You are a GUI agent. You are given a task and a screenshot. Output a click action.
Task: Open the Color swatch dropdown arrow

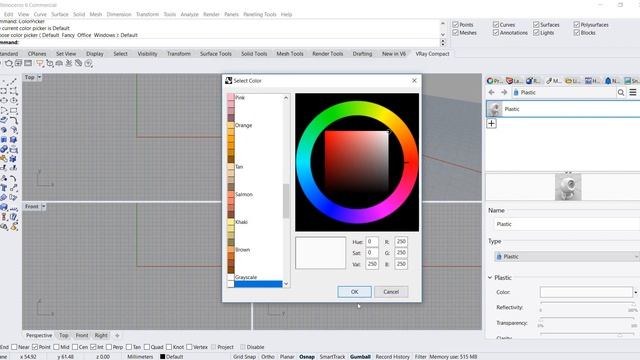point(636,292)
